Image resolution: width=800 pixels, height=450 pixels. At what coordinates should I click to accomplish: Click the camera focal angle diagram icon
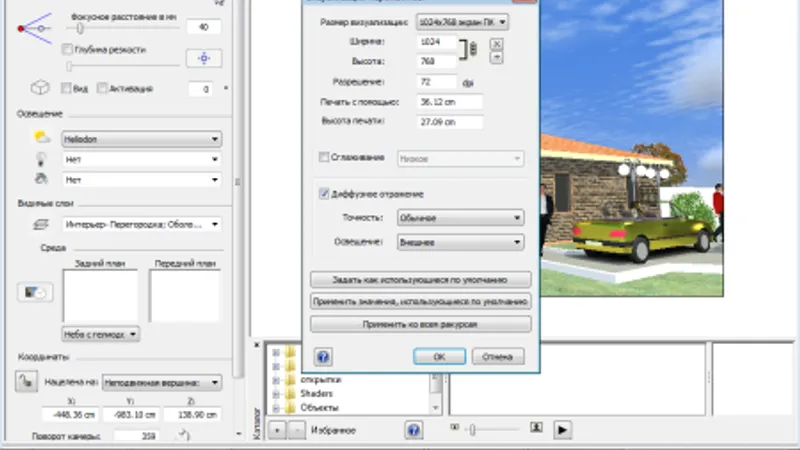[x=35, y=29]
